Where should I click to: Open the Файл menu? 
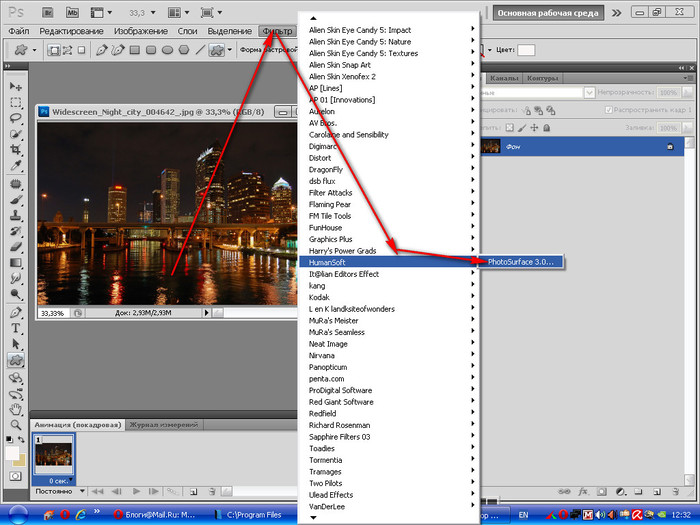[19, 31]
